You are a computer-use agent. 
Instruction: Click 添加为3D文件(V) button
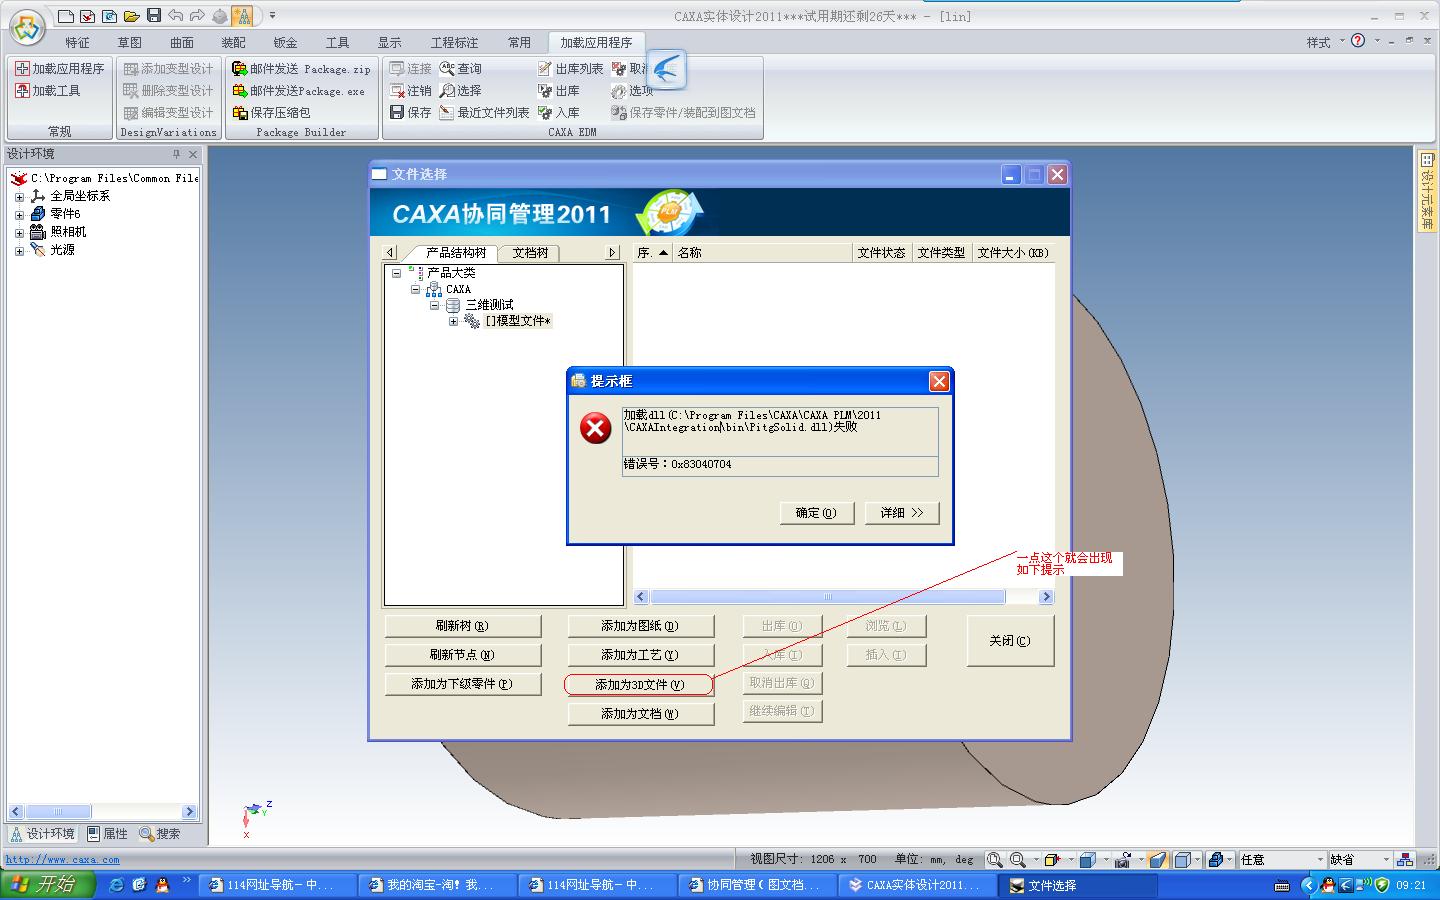pos(639,685)
